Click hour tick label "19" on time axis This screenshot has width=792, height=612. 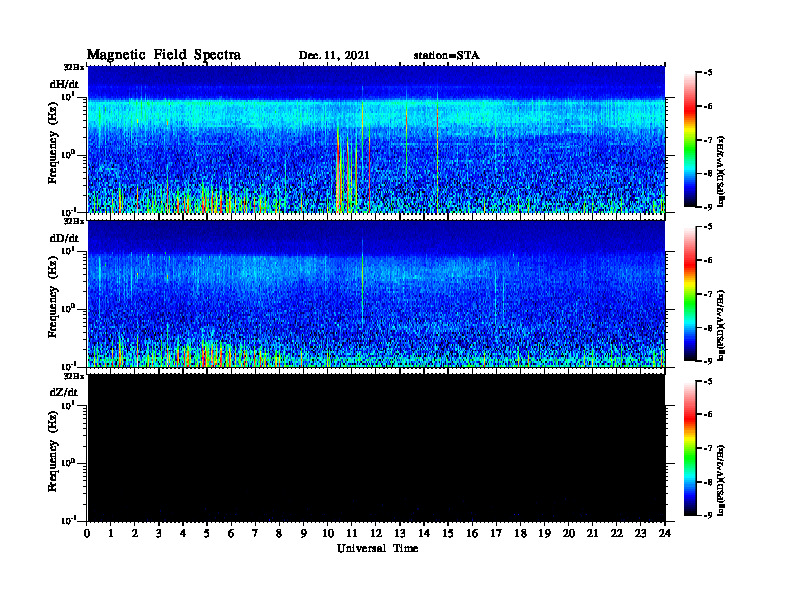click(x=544, y=534)
